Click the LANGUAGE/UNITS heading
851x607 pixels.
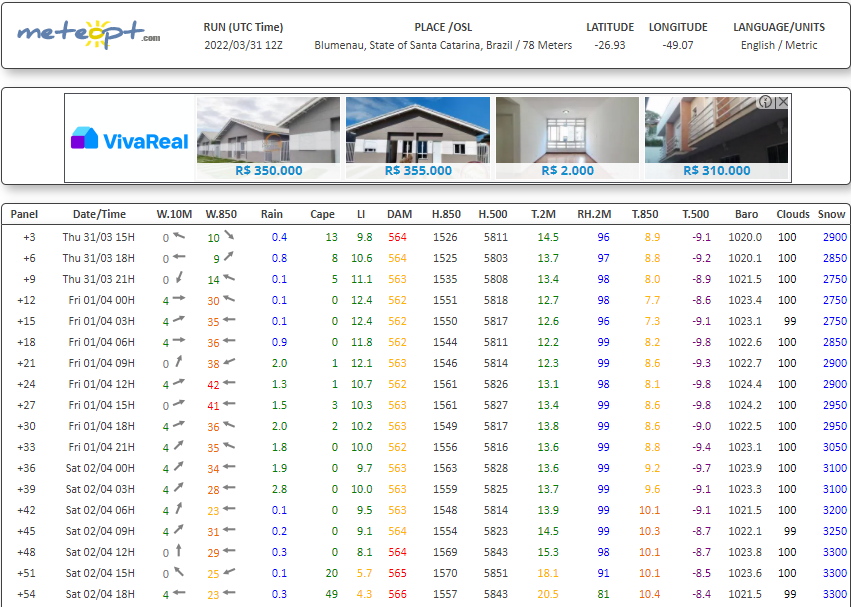[x=779, y=27]
